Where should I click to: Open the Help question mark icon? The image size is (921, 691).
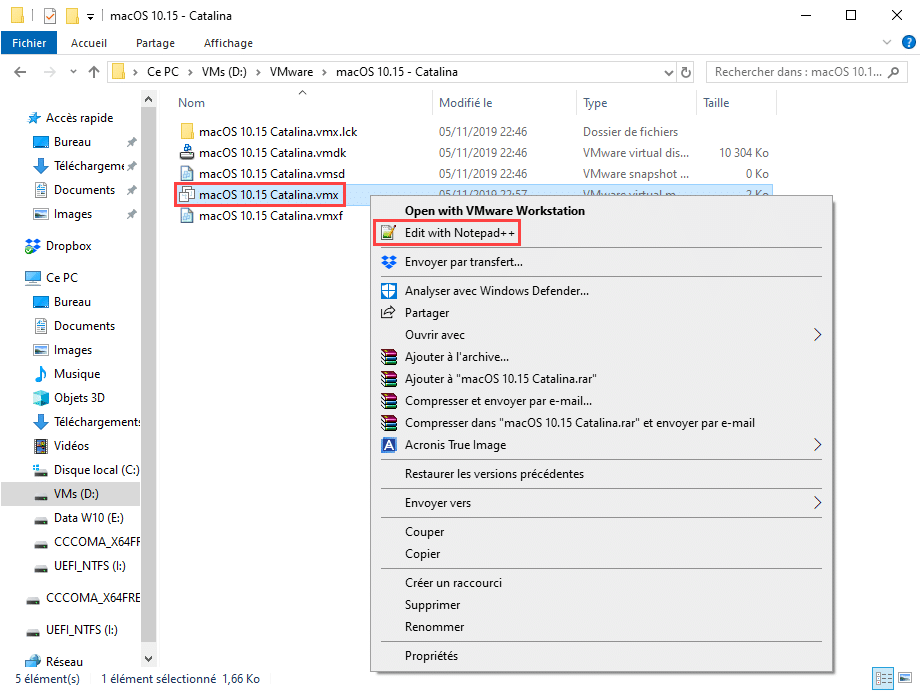coord(909,42)
